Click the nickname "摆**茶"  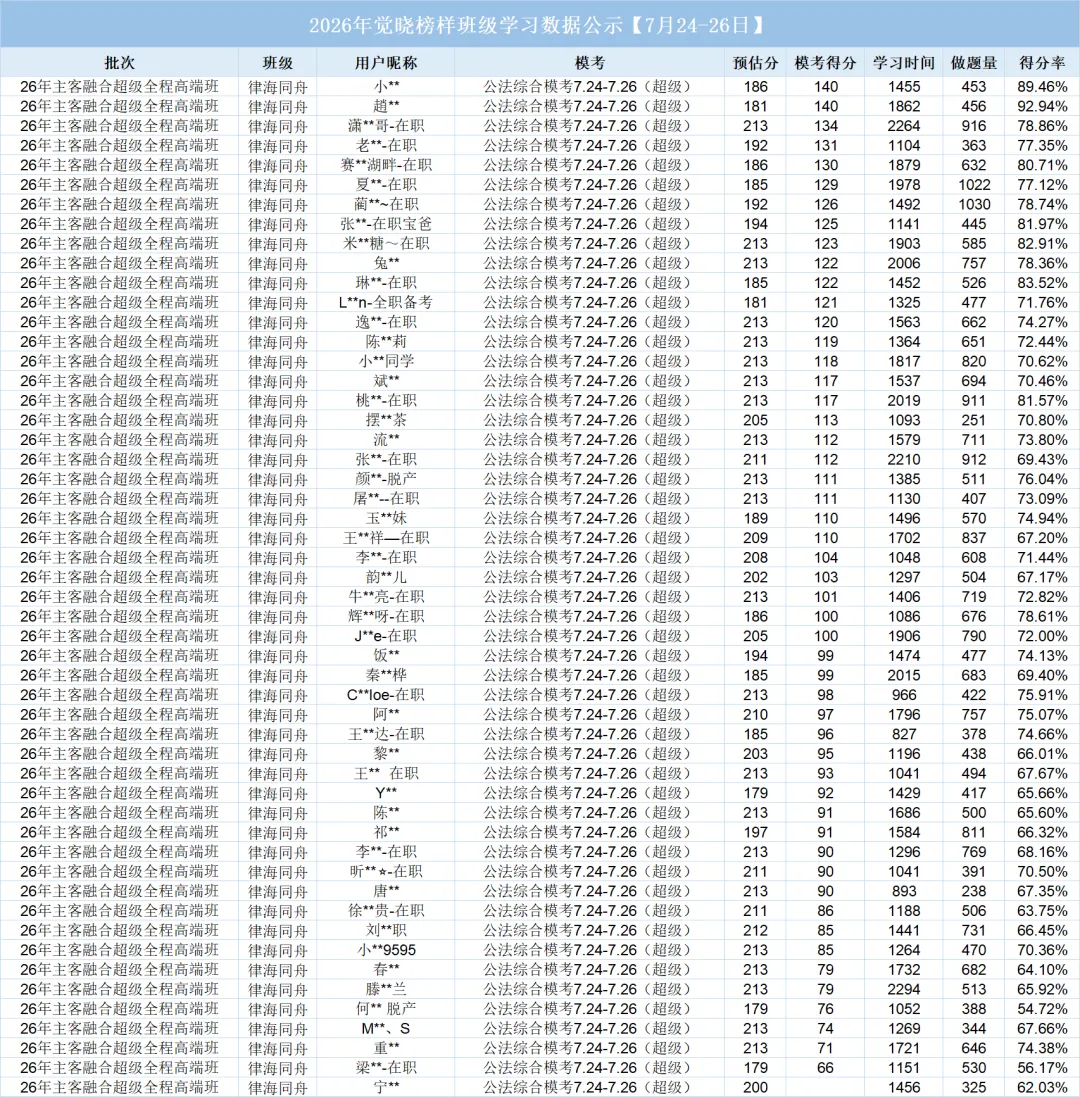(386, 420)
